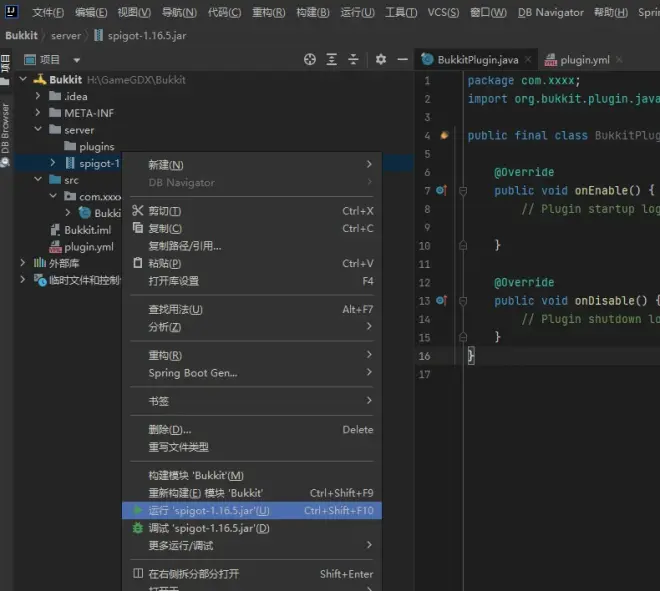Viewport: 660px width, 591px height.
Task: Click the server breadcrumb
Action: tap(66, 36)
